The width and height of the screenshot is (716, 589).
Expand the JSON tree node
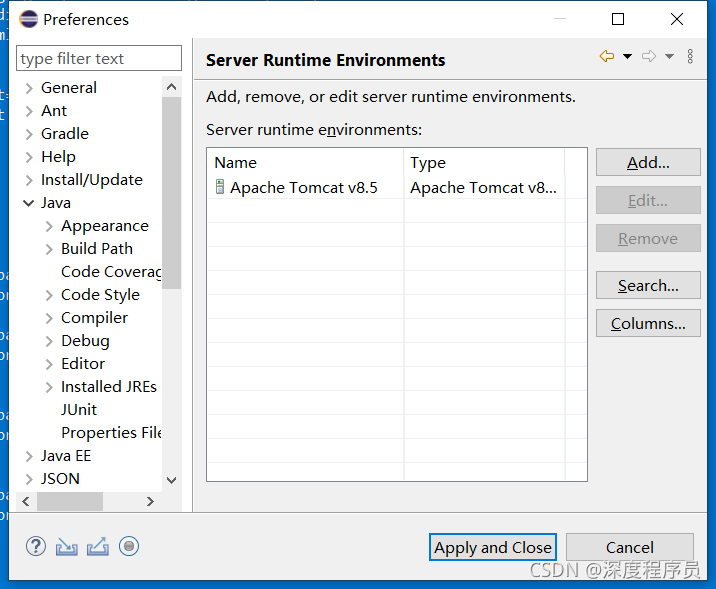point(29,479)
